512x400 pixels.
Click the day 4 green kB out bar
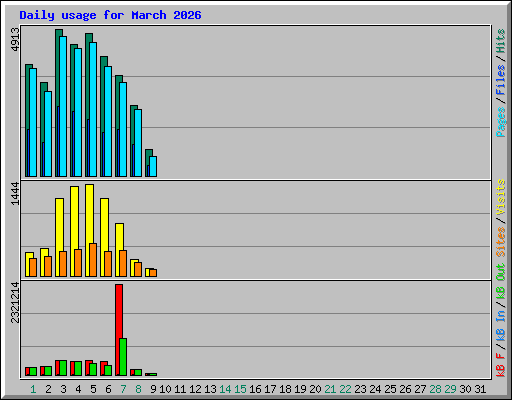click(x=78, y=369)
